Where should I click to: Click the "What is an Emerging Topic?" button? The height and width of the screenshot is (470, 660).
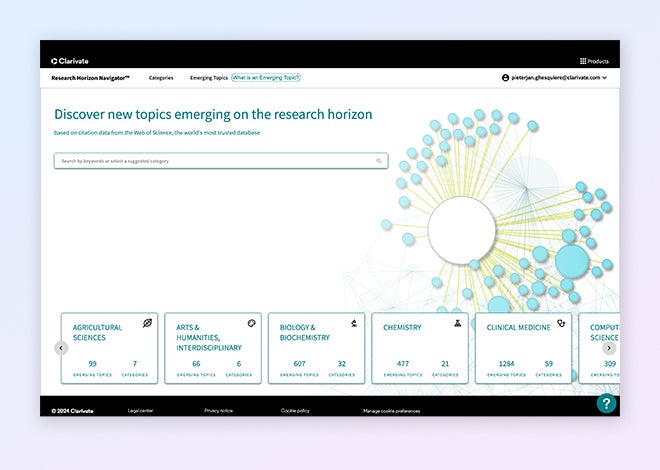(x=266, y=77)
